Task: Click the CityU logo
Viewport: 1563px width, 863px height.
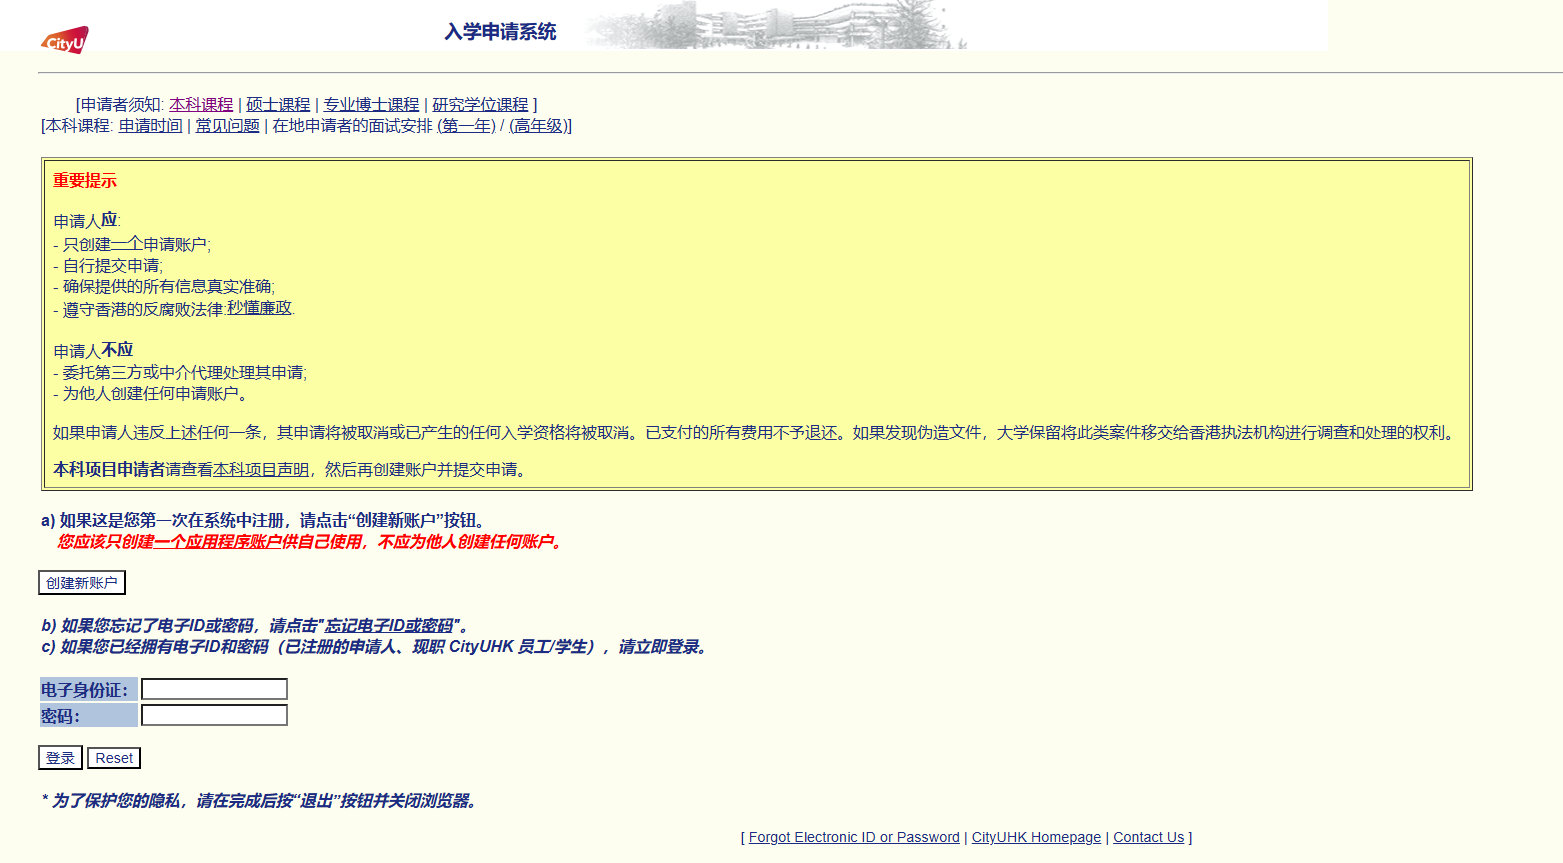Action: [x=65, y=40]
